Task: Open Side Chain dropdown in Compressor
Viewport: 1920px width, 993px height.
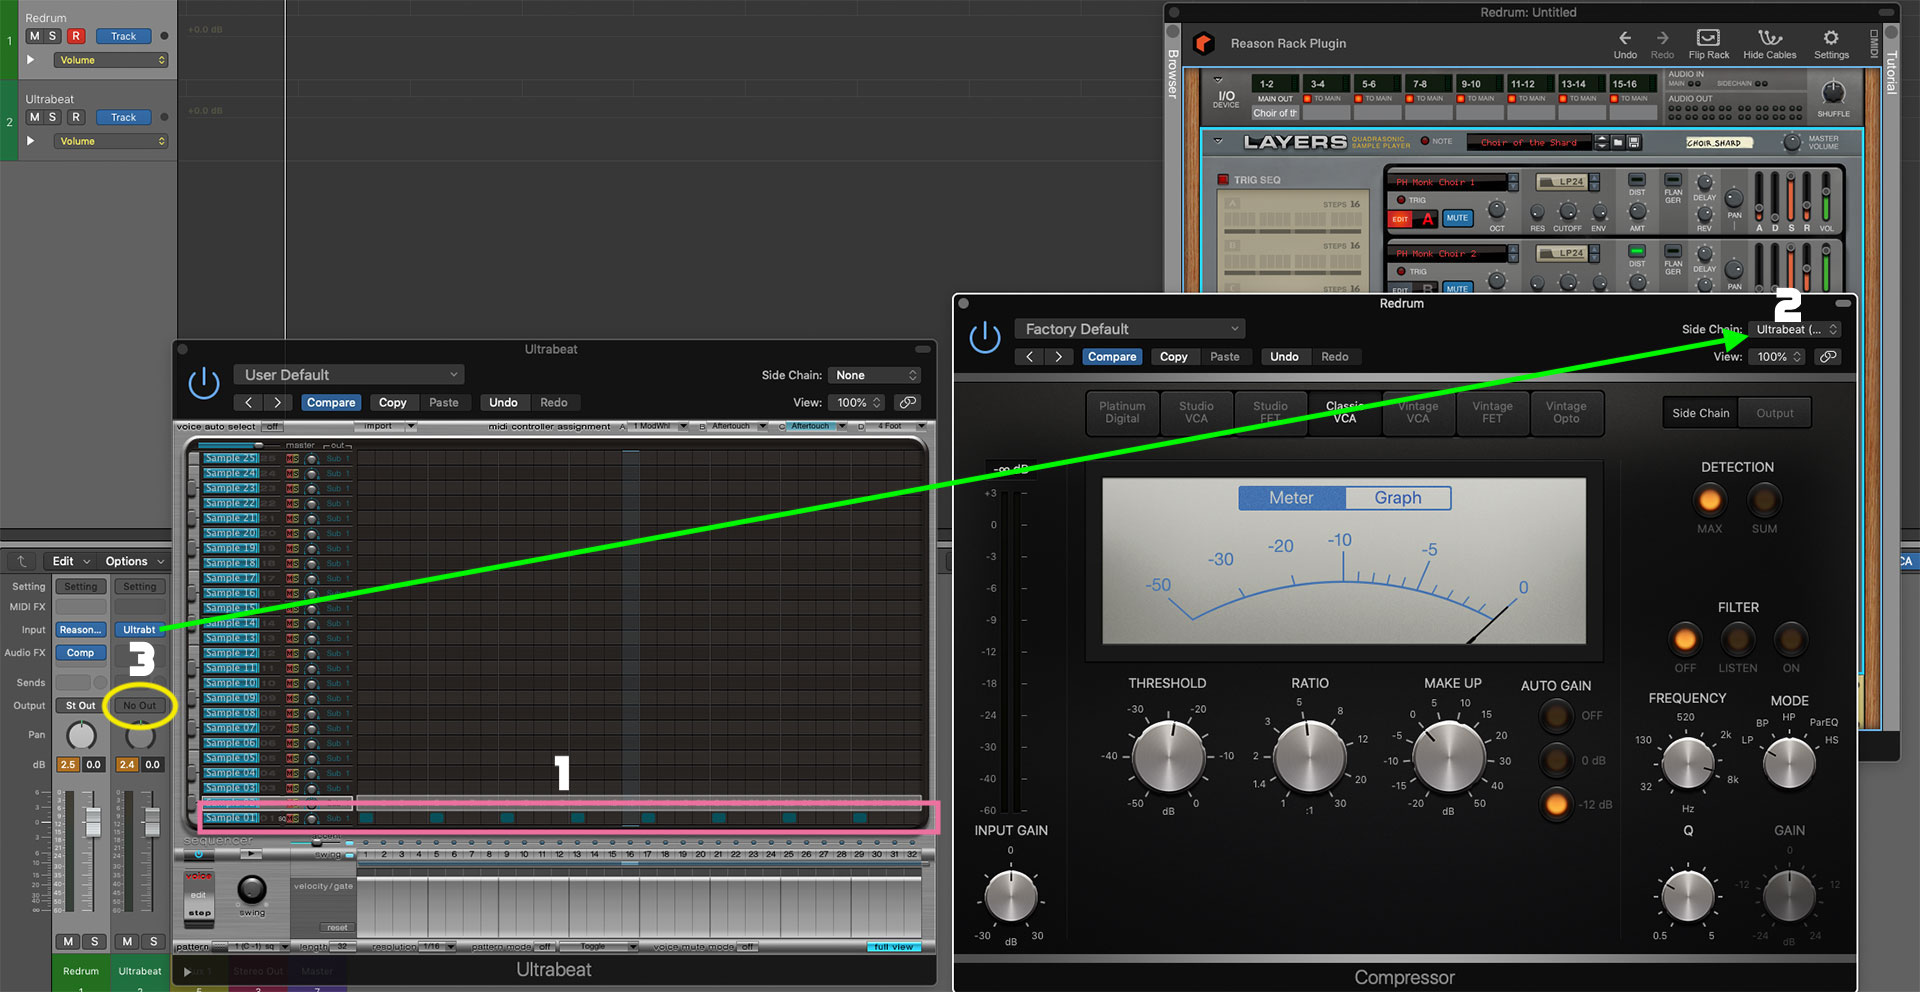Action: coord(1796,329)
